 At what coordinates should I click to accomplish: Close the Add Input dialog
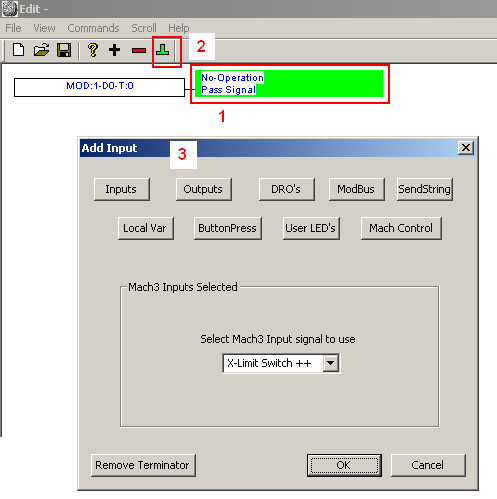pyautogui.click(x=466, y=148)
